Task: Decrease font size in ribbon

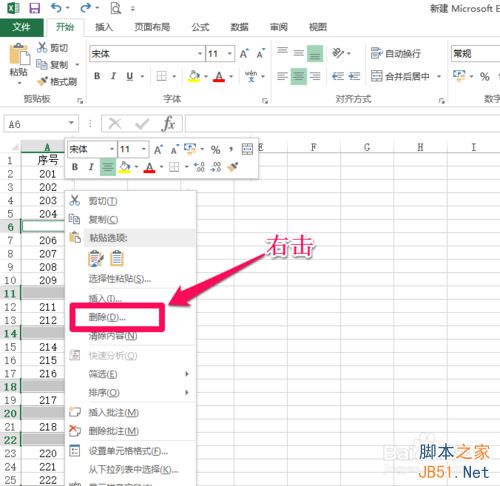Action: click(260, 54)
